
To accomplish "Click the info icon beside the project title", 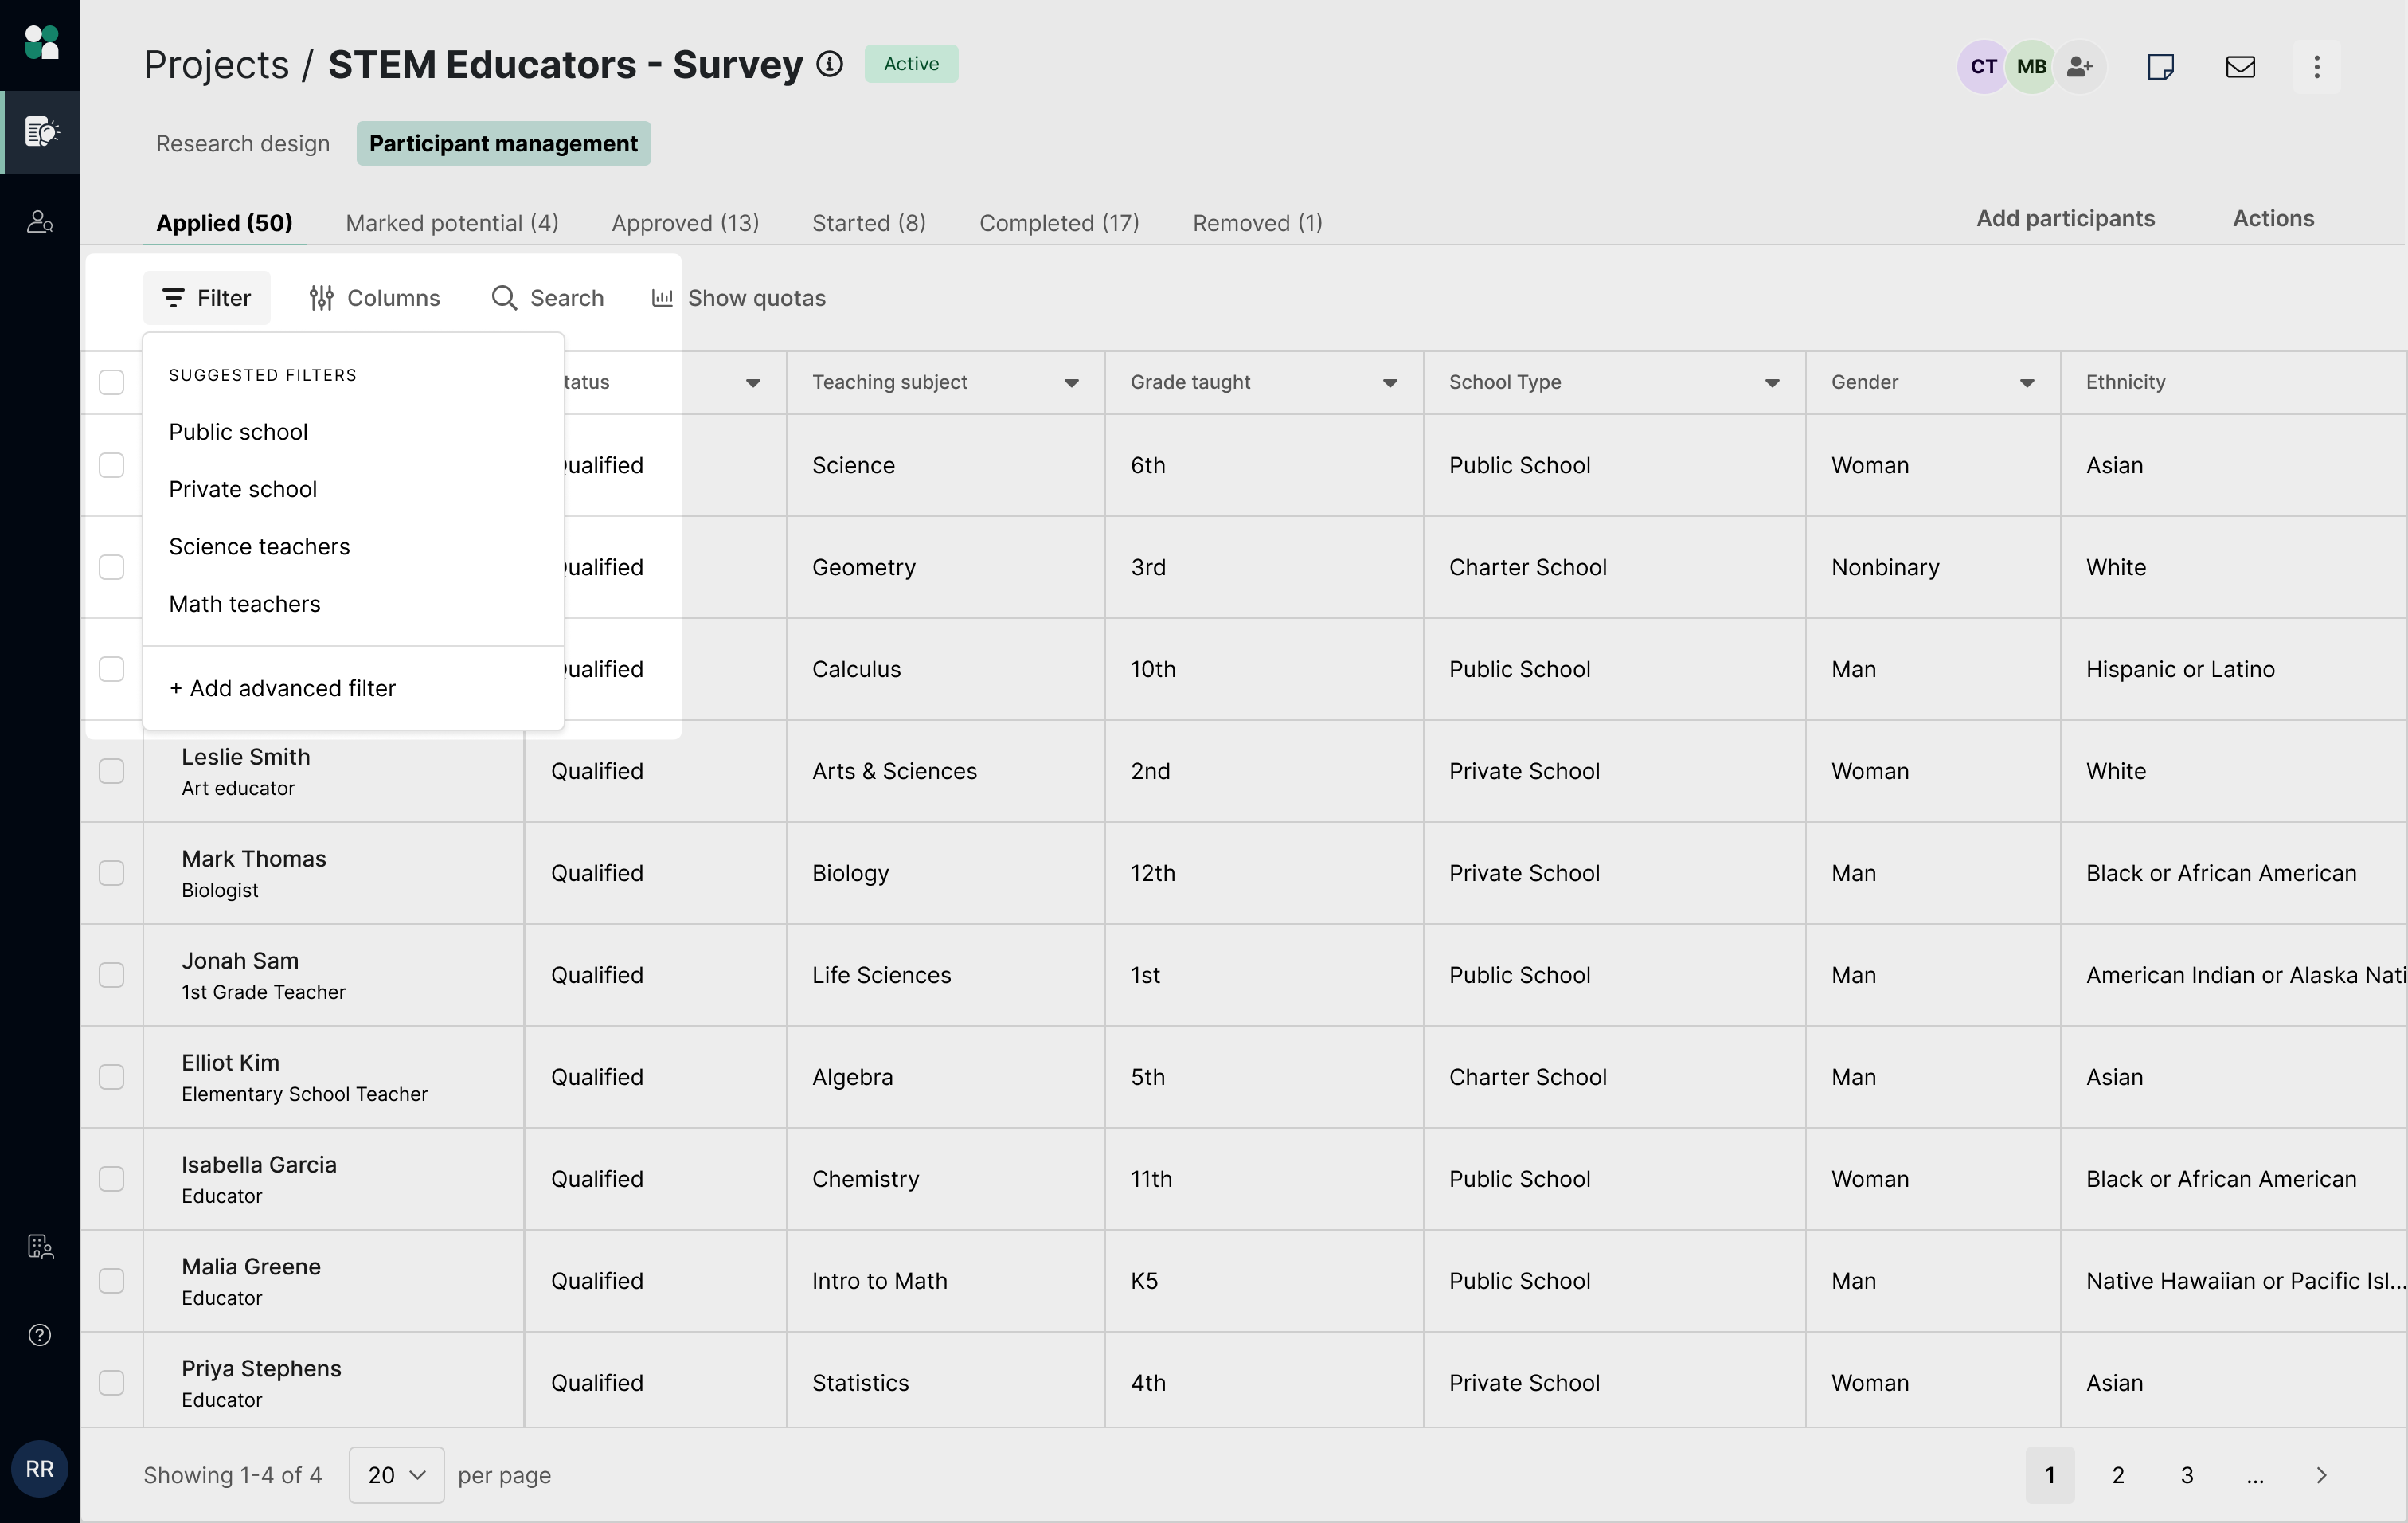I will pos(829,64).
